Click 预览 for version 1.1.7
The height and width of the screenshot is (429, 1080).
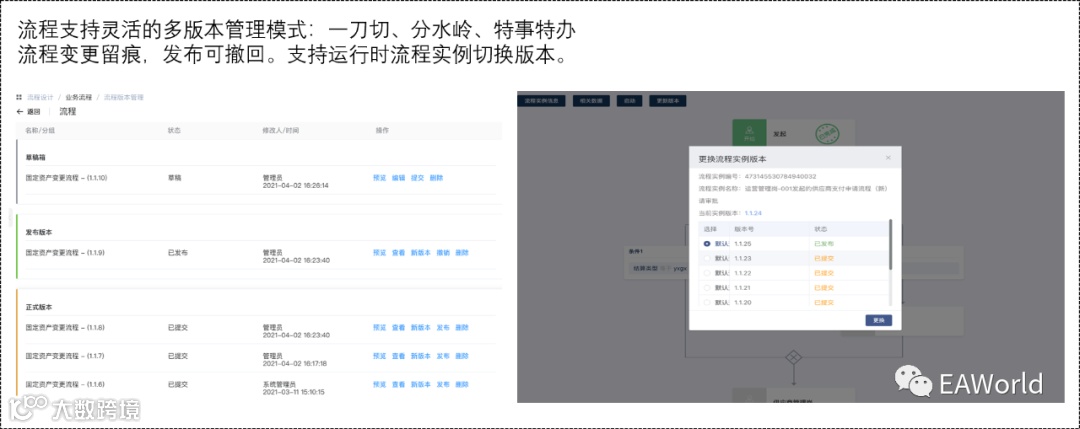[380, 356]
